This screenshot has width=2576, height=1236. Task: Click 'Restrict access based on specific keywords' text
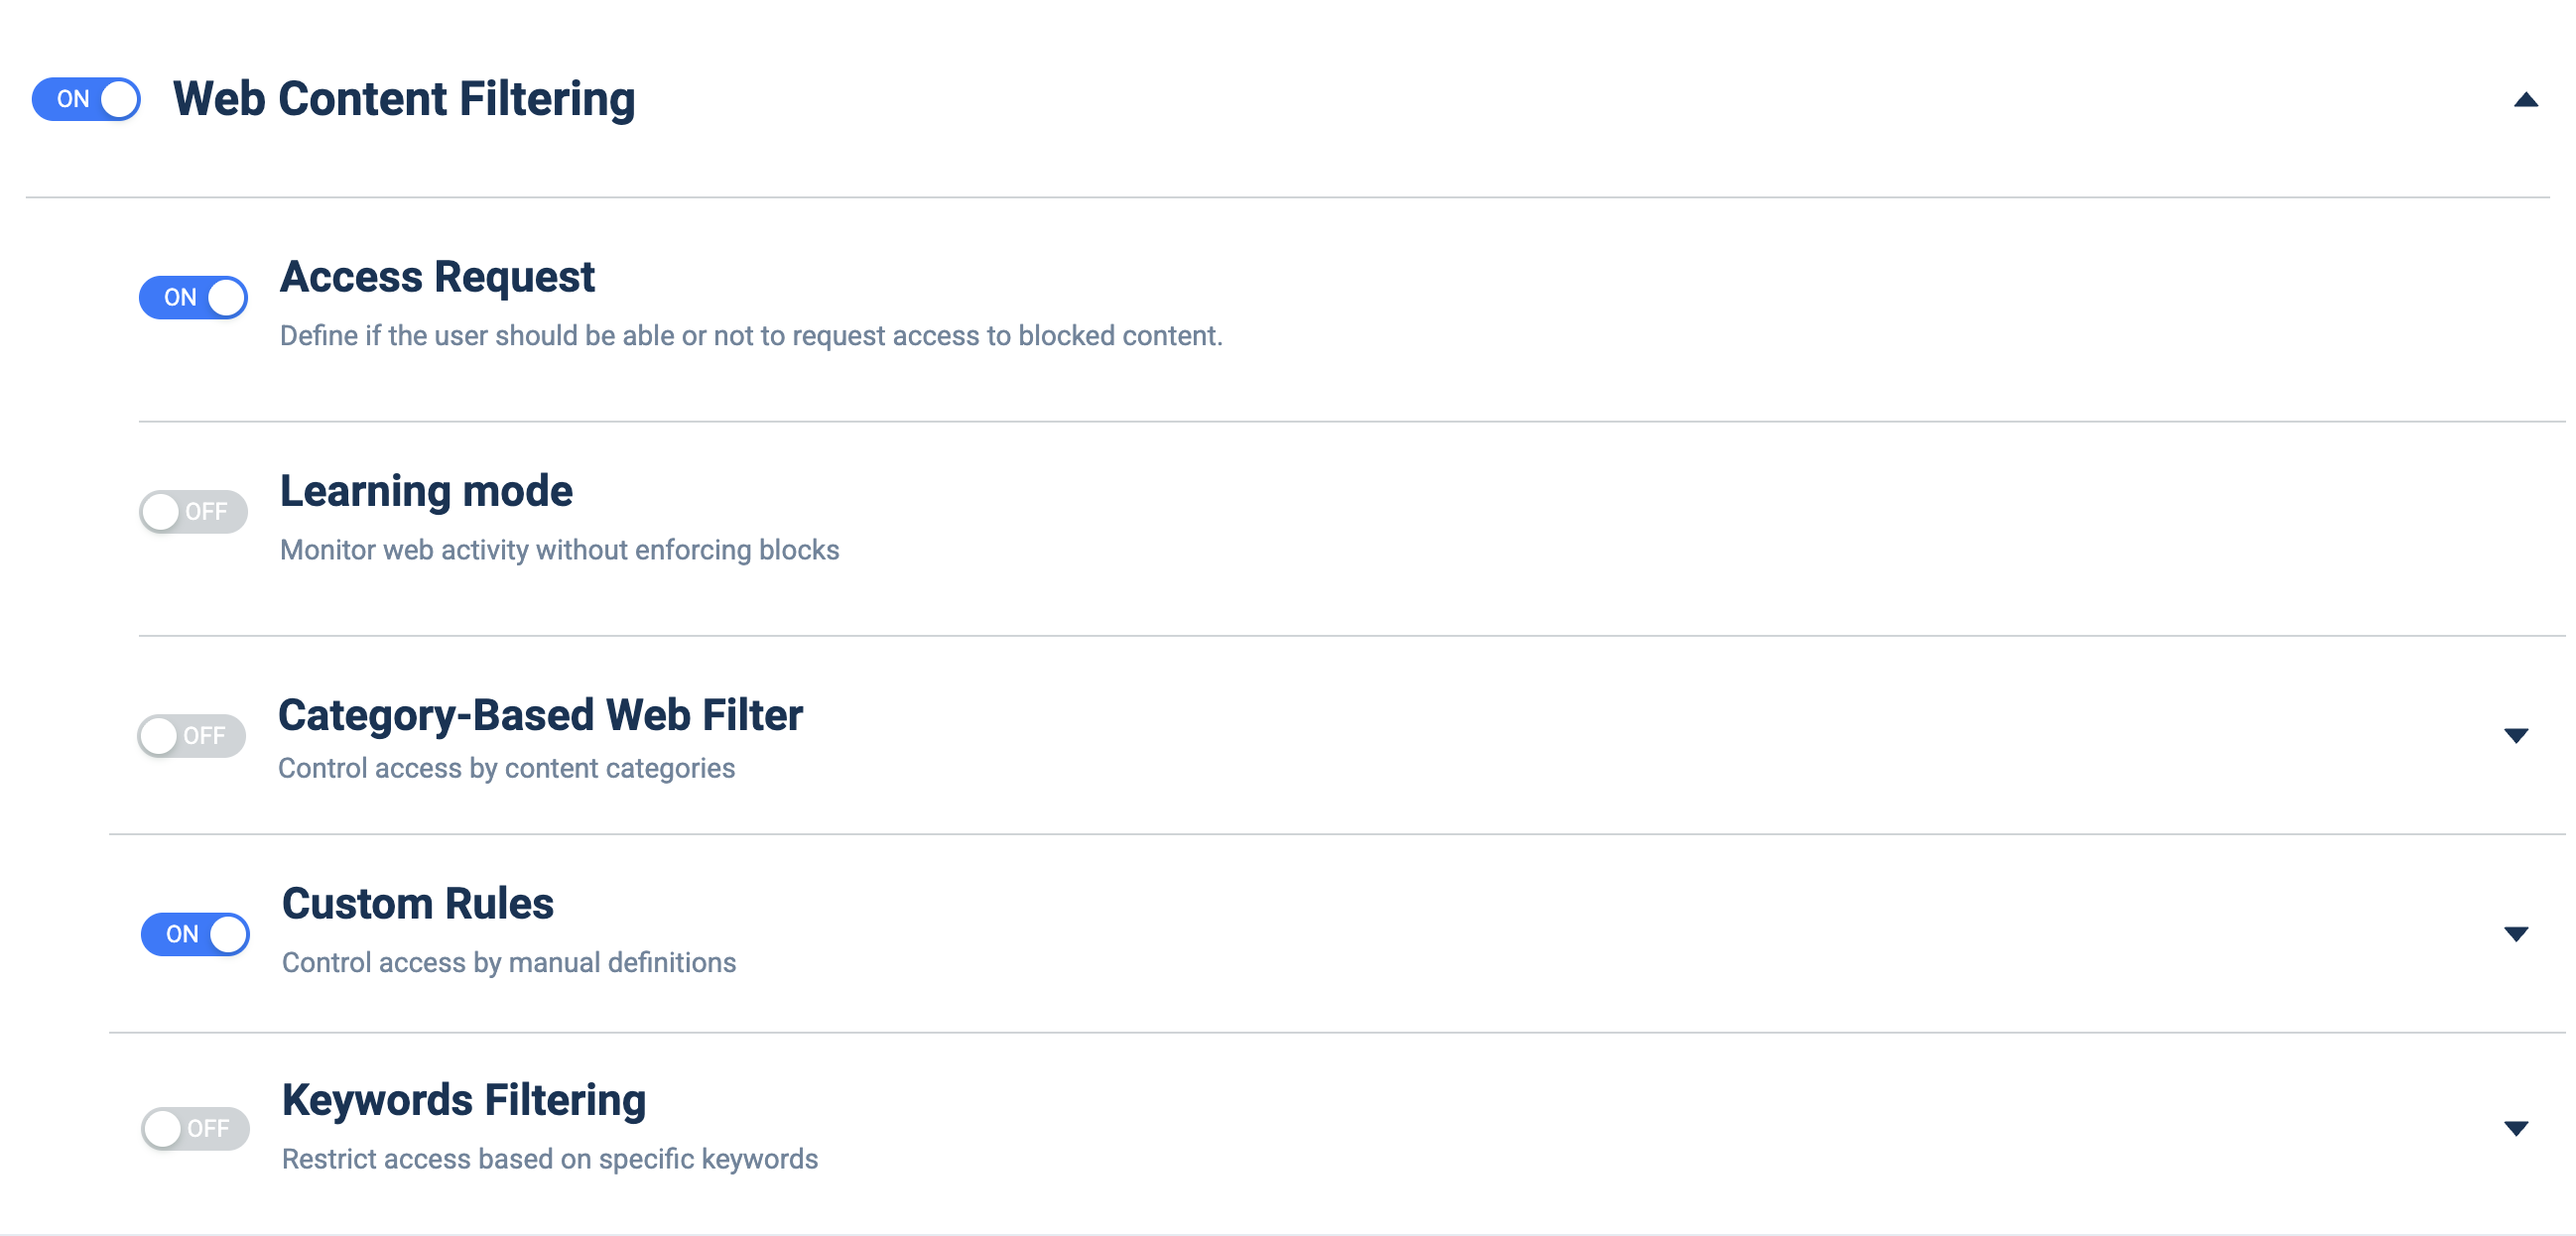550,1159
